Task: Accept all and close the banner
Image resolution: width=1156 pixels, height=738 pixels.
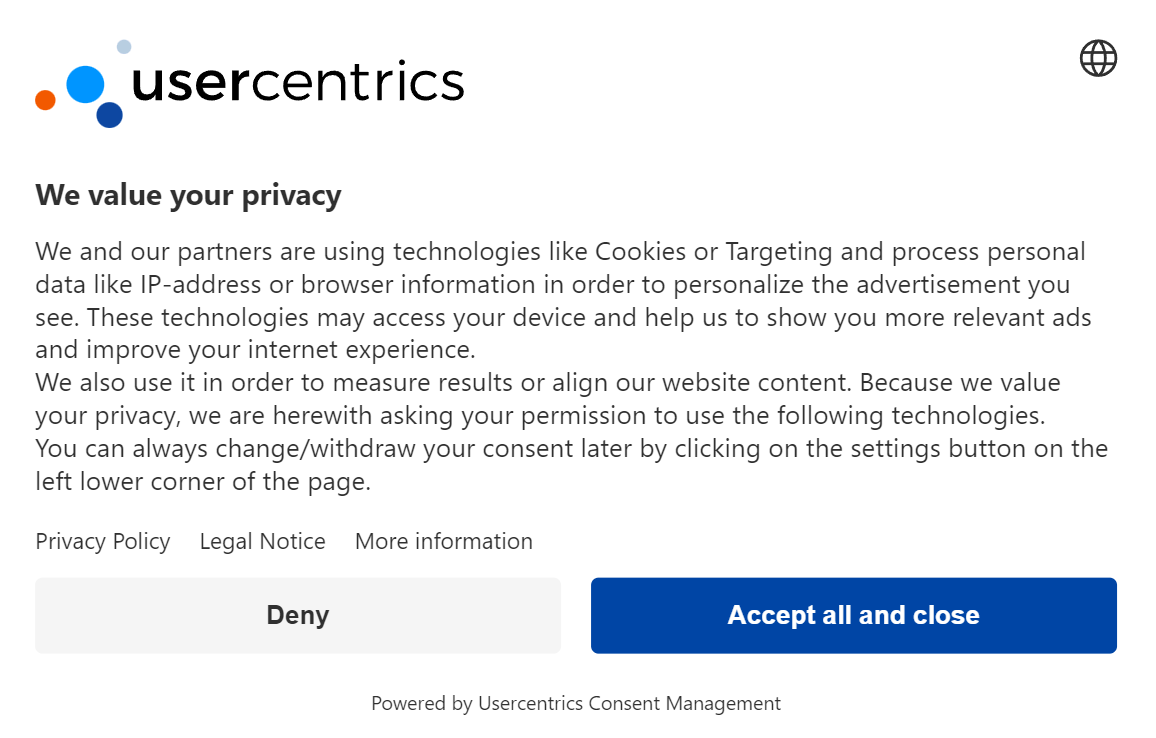Action: click(x=853, y=615)
